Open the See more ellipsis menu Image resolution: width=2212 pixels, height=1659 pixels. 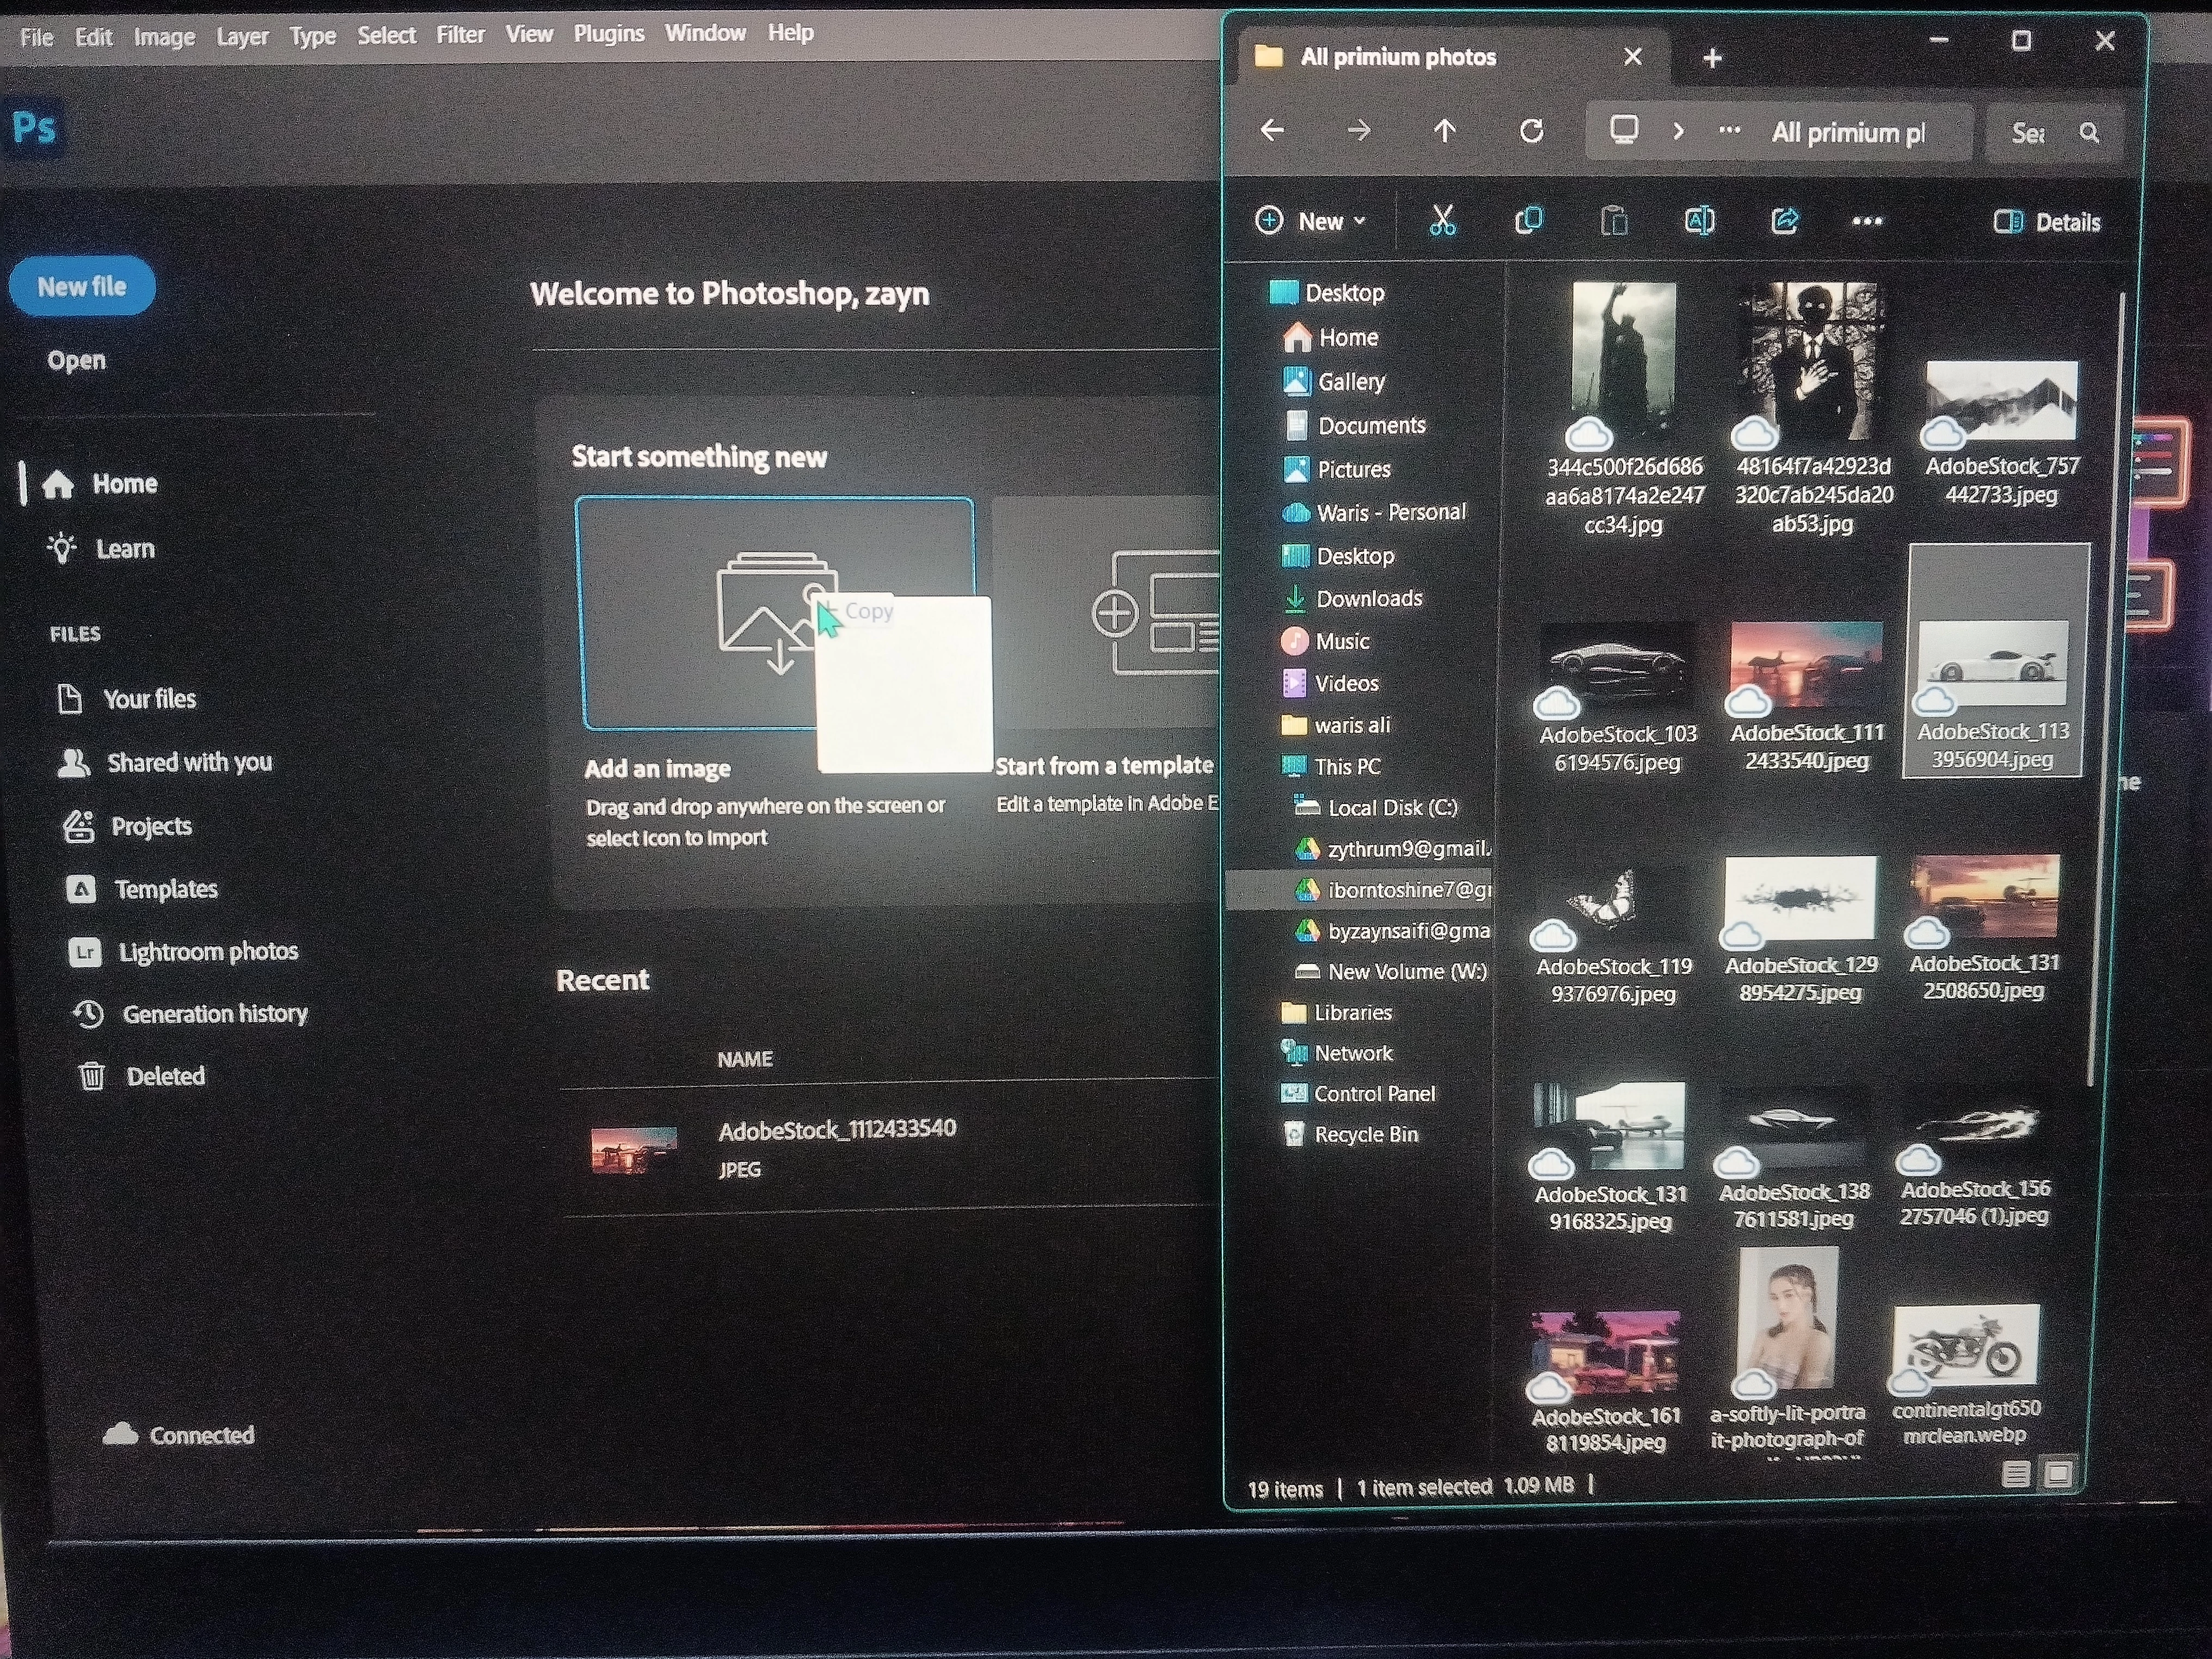click(1867, 222)
